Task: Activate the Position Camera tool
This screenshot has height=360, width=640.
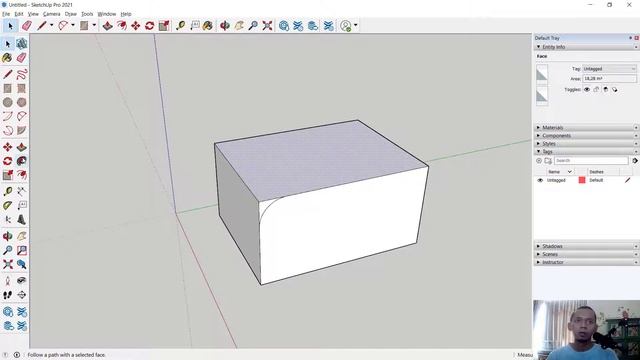Action: (7, 280)
